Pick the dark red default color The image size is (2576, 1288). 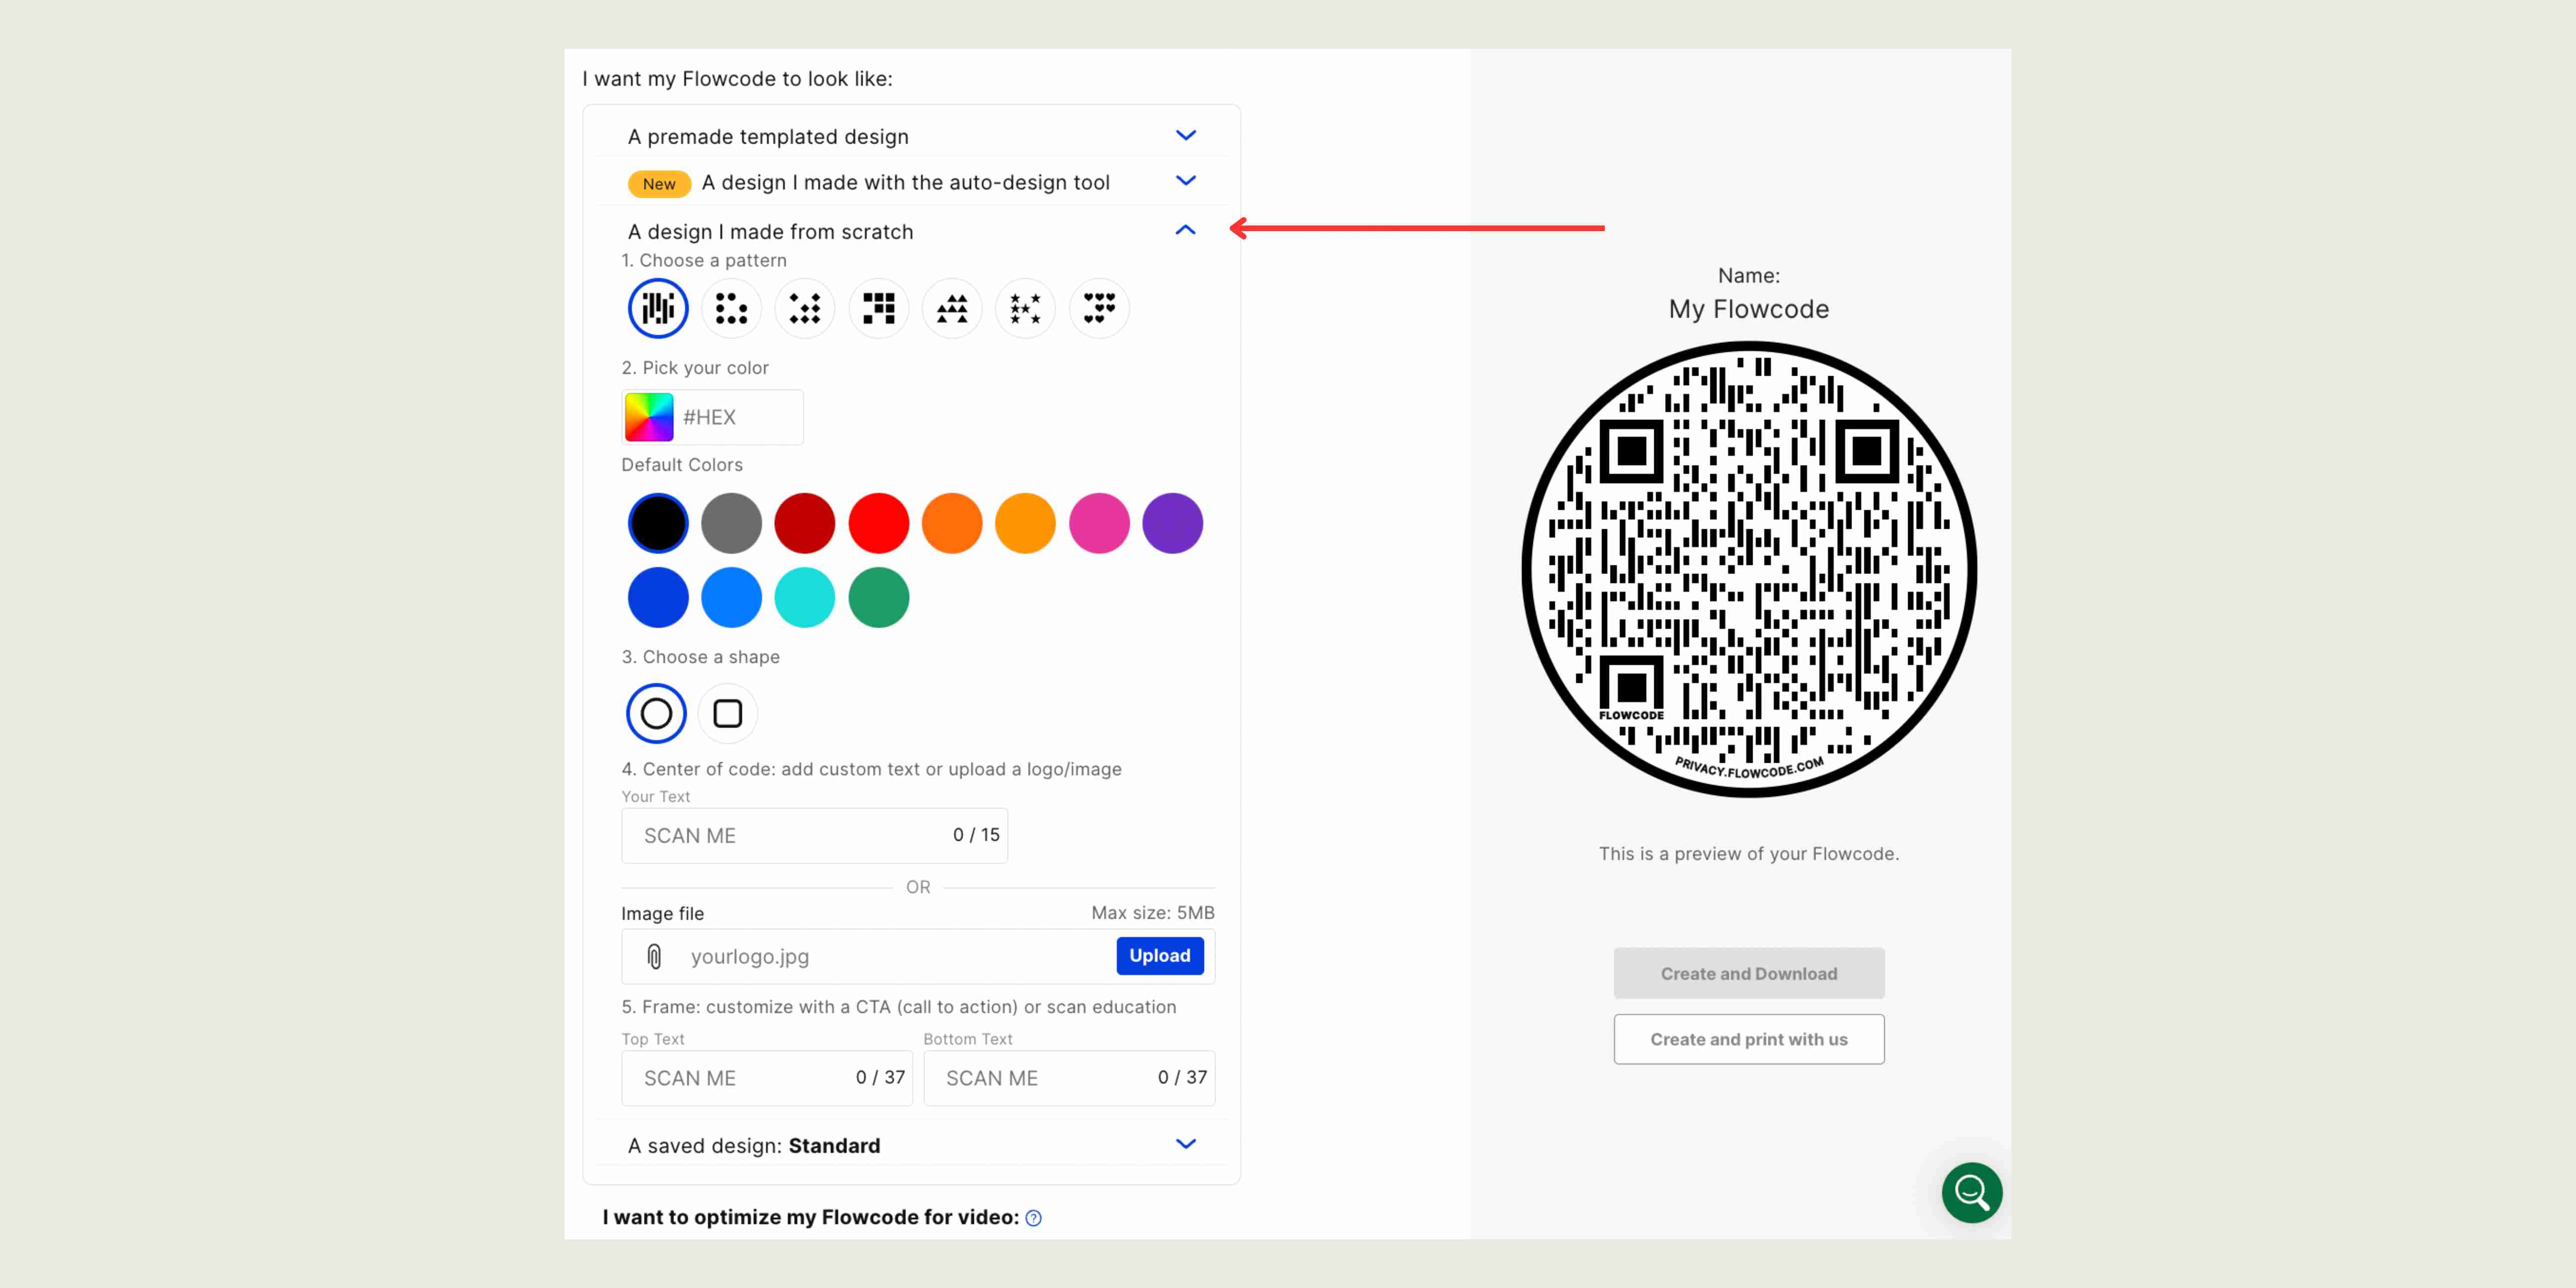click(x=805, y=523)
